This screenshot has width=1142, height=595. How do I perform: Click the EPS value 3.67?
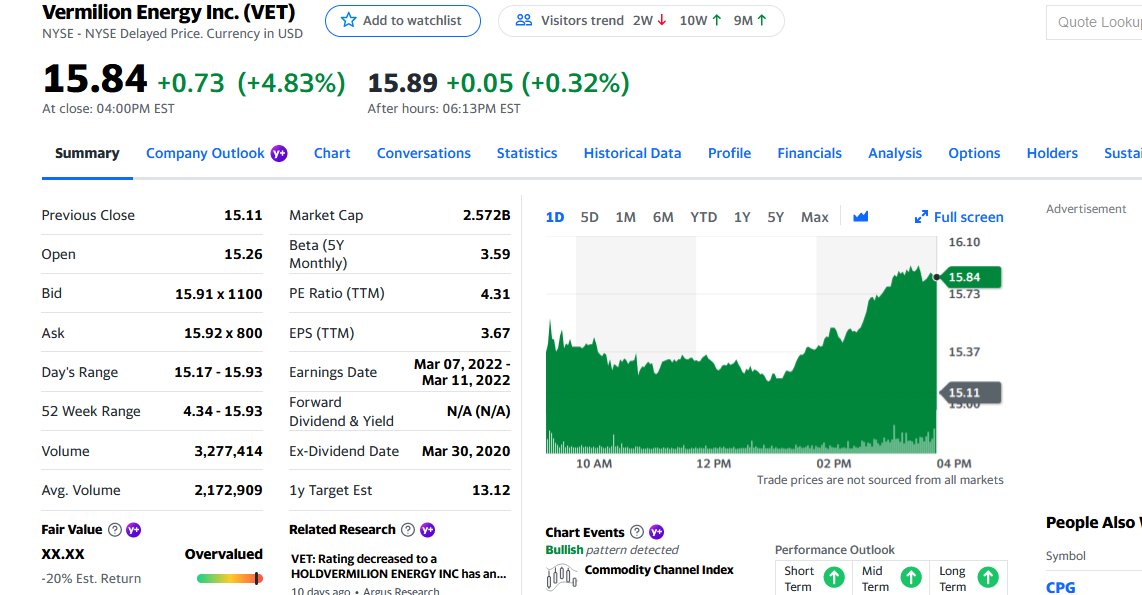pos(495,333)
